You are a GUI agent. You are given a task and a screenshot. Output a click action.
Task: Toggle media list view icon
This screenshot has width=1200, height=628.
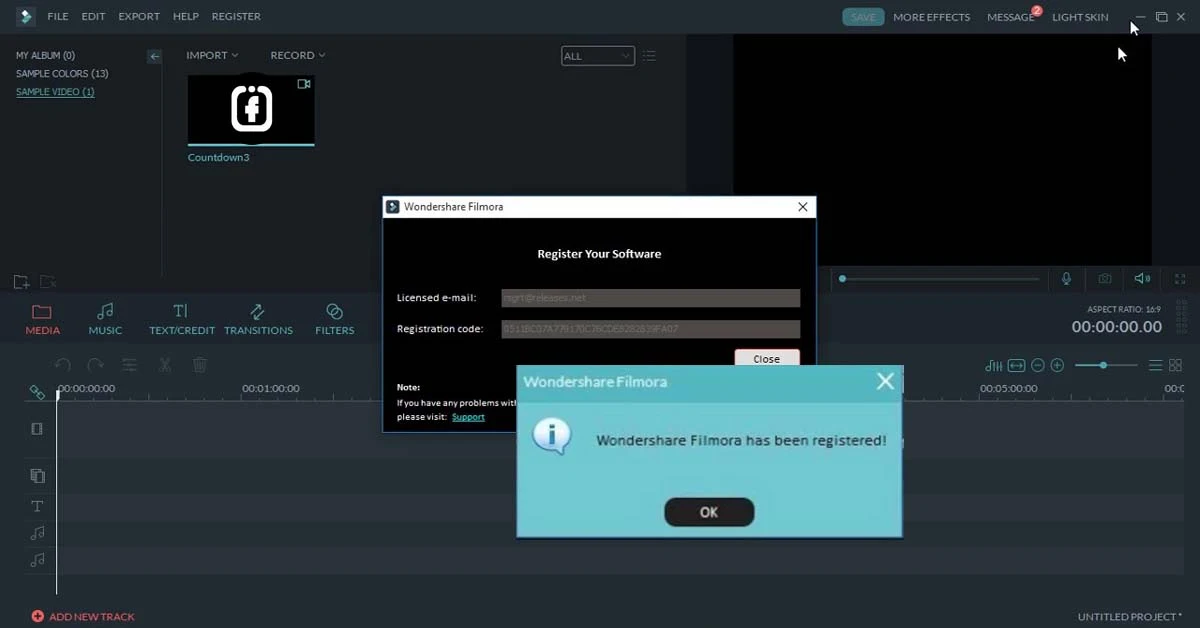649,56
